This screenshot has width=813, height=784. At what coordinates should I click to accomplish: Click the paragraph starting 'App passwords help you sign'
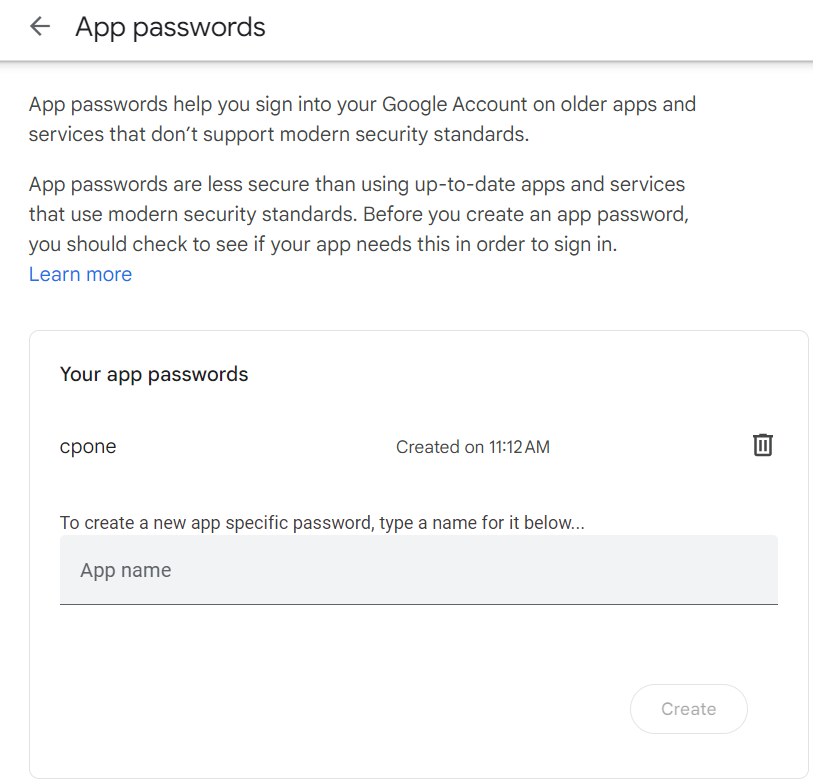click(362, 119)
